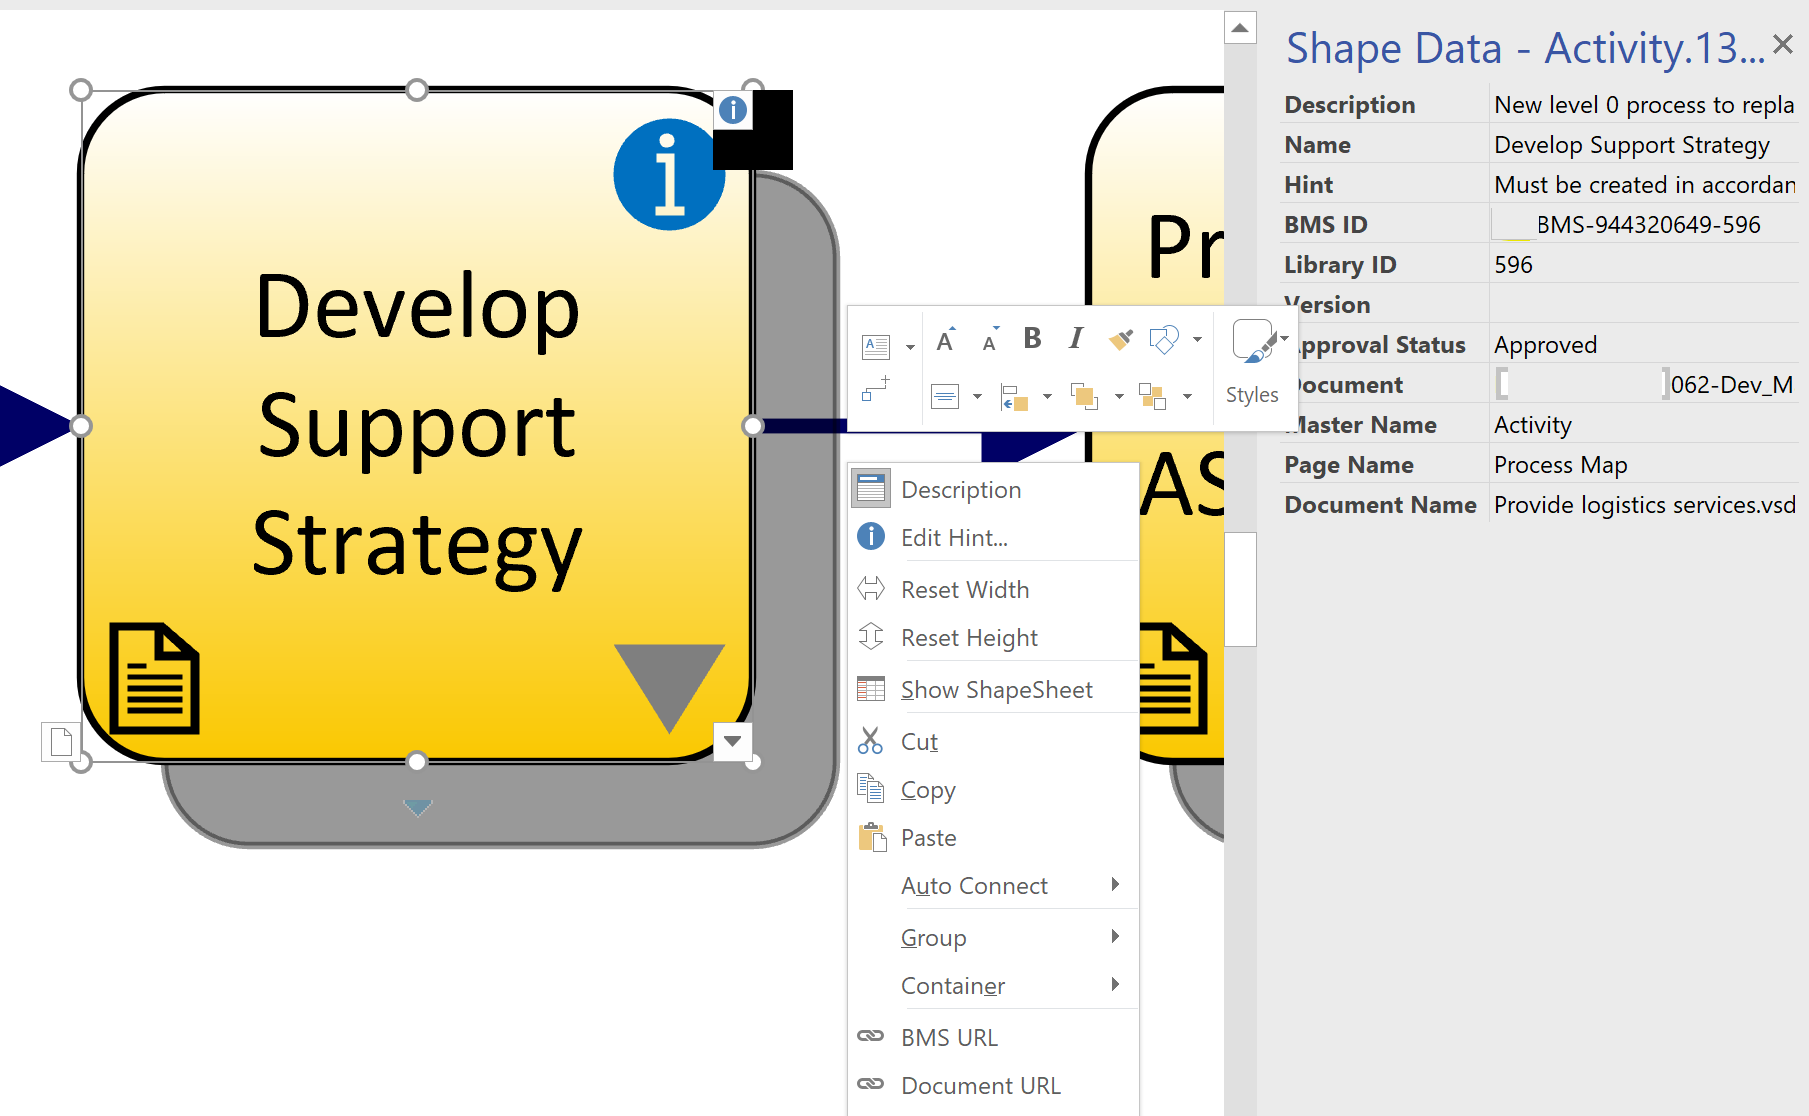Open the Group submenu
The width and height of the screenshot is (1809, 1116).
point(933,937)
